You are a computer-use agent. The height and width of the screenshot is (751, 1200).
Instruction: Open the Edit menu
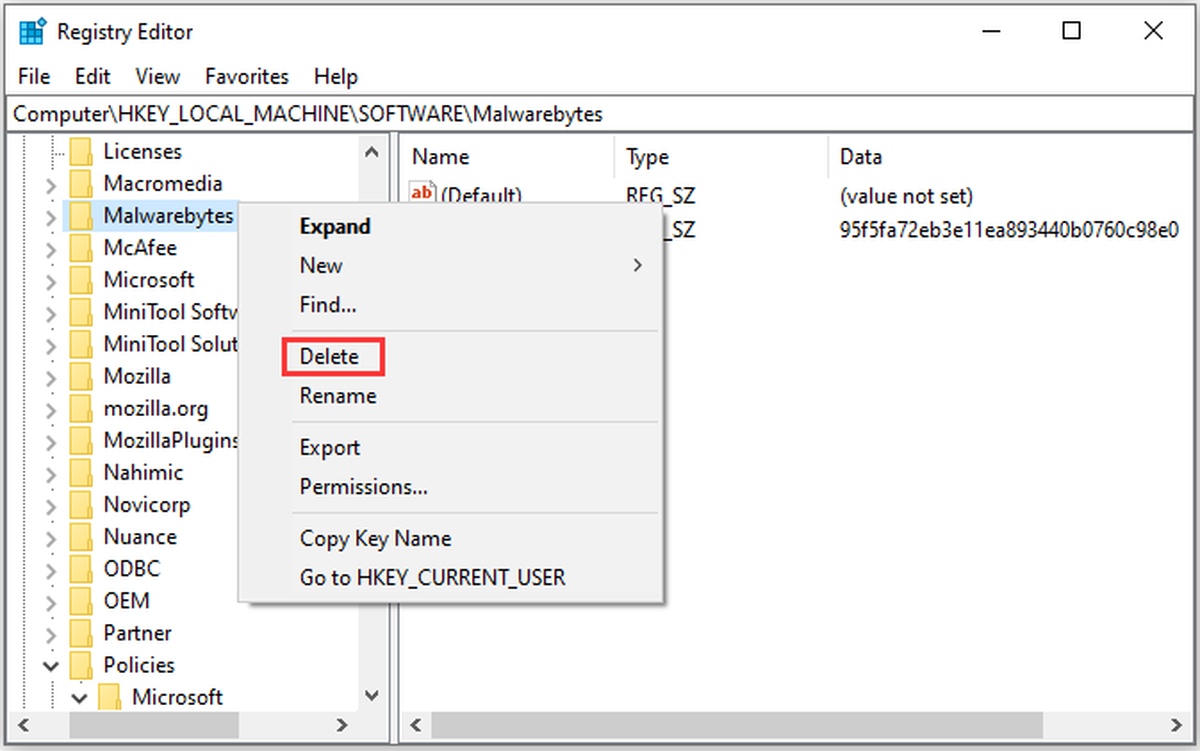(x=93, y=76)
